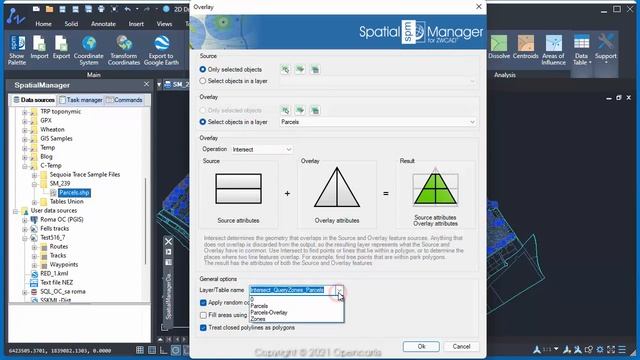640x360 pixels.
Task: Open the Insert ribbon tab
Action: coord(136,24)
